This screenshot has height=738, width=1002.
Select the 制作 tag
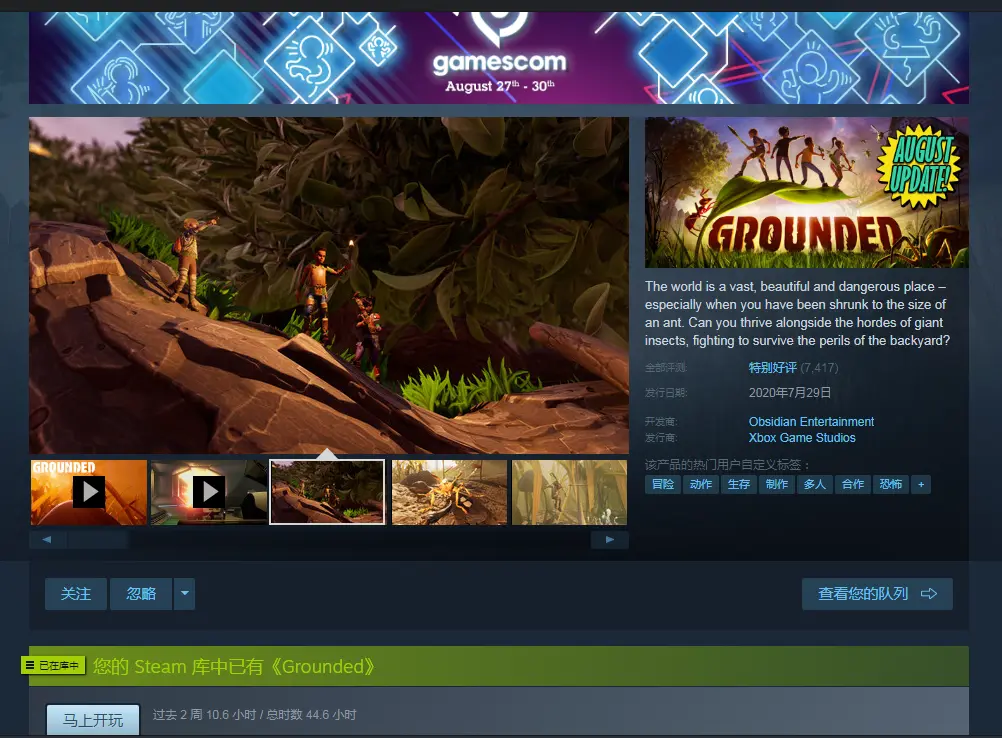pyautogui.click(x=776, y=484)
